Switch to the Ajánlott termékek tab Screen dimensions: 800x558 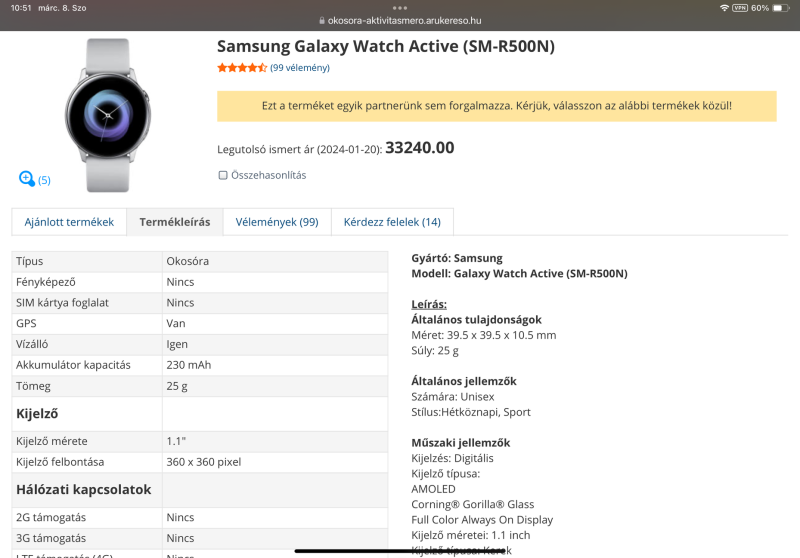(69, 222)
